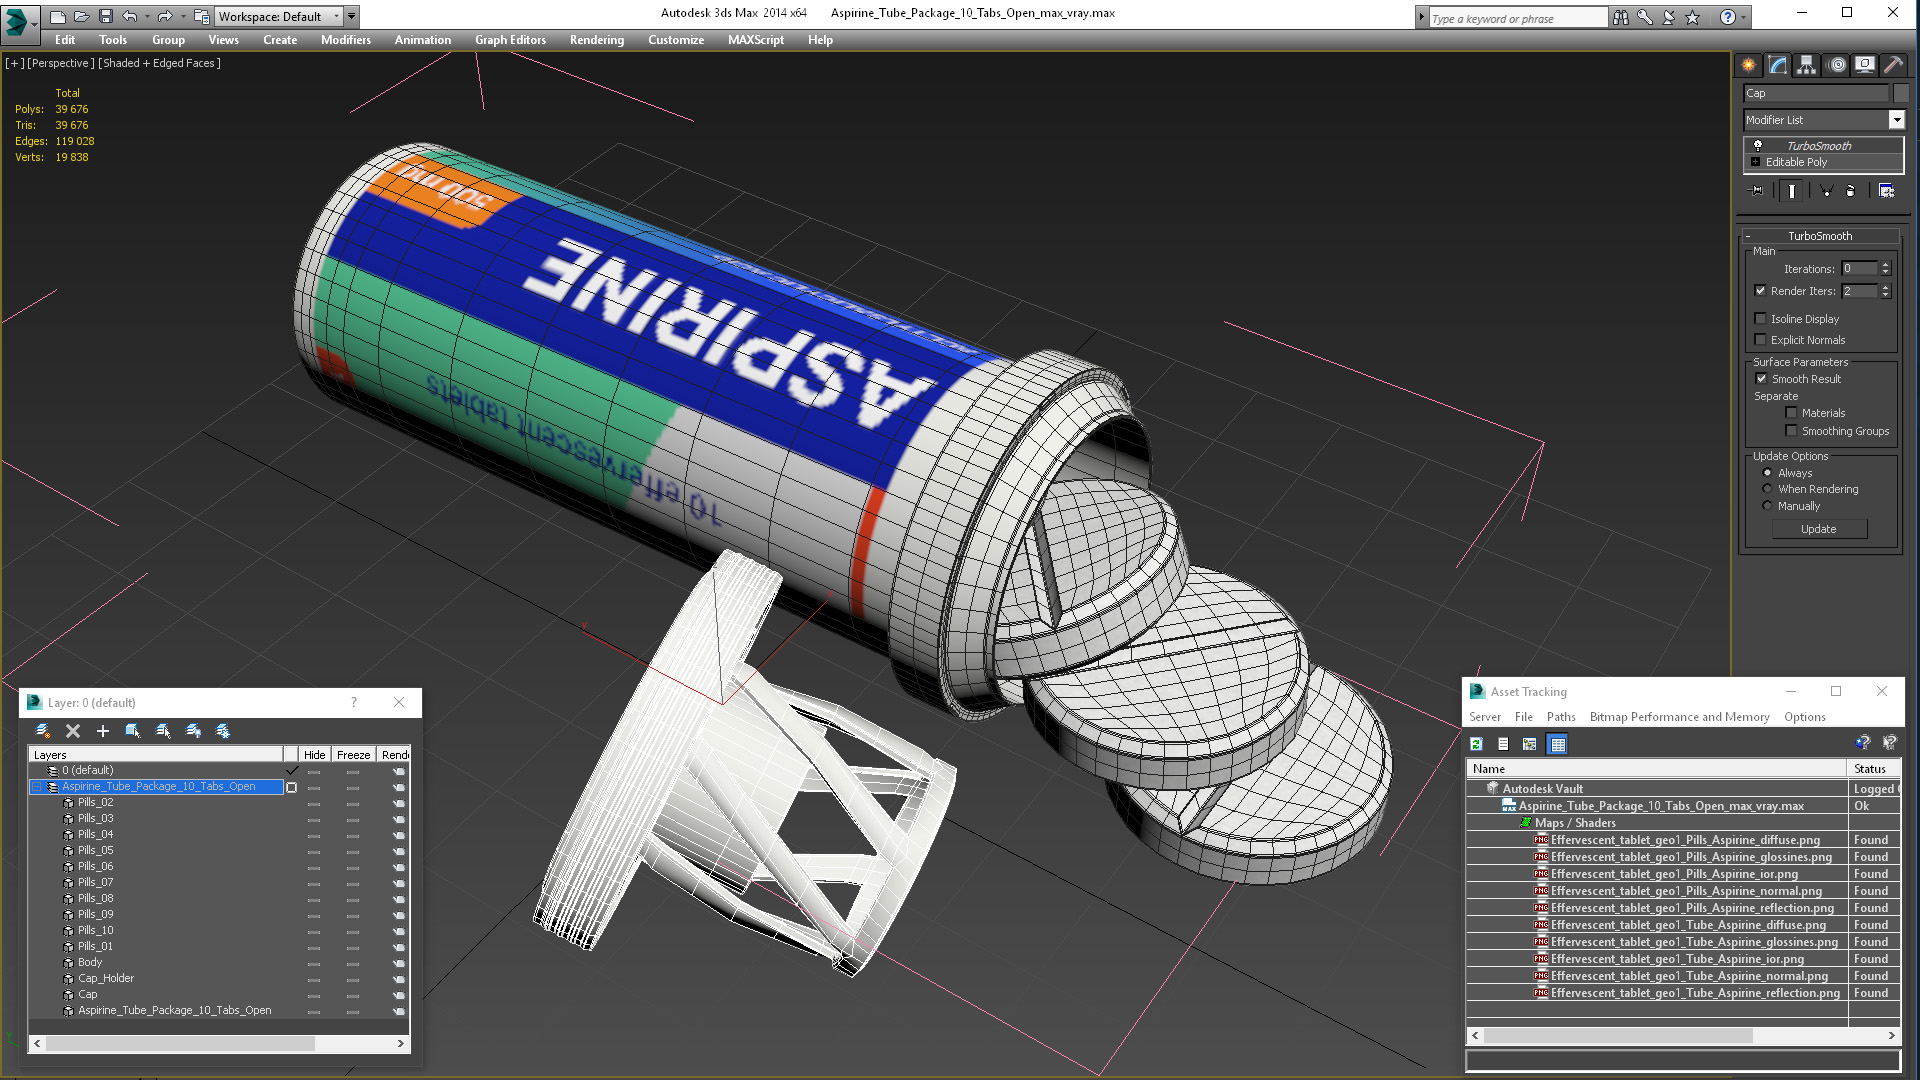The width and height of the screenshot is (1920, 1080).
Task: Click Delete layer X icon
Action: (73, 731)
